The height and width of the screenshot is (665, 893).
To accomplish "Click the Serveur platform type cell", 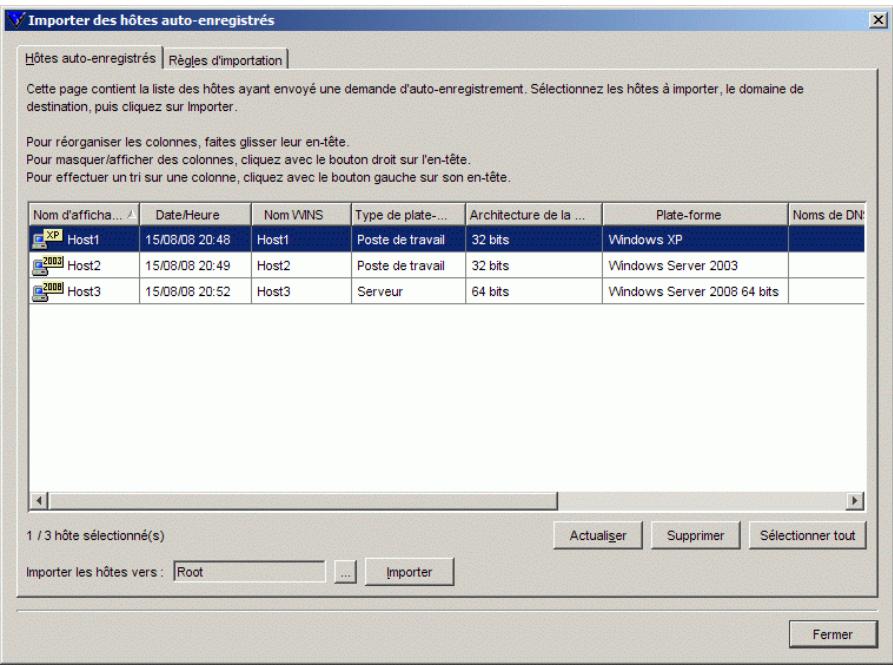I will click(x=408, y=291).
